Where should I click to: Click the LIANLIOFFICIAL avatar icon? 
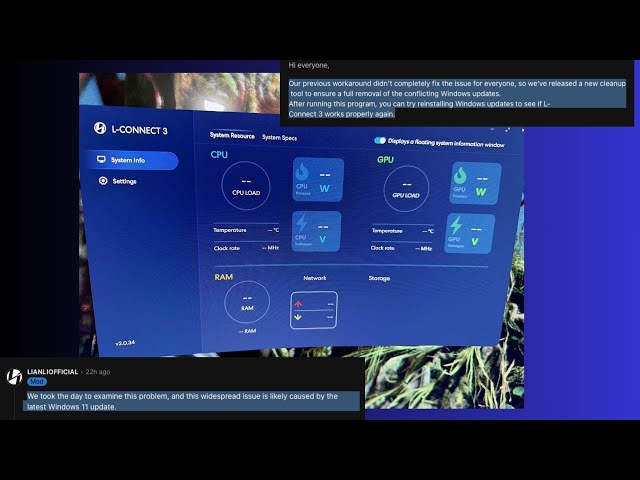pyautogui.click(x=14, y=376)
